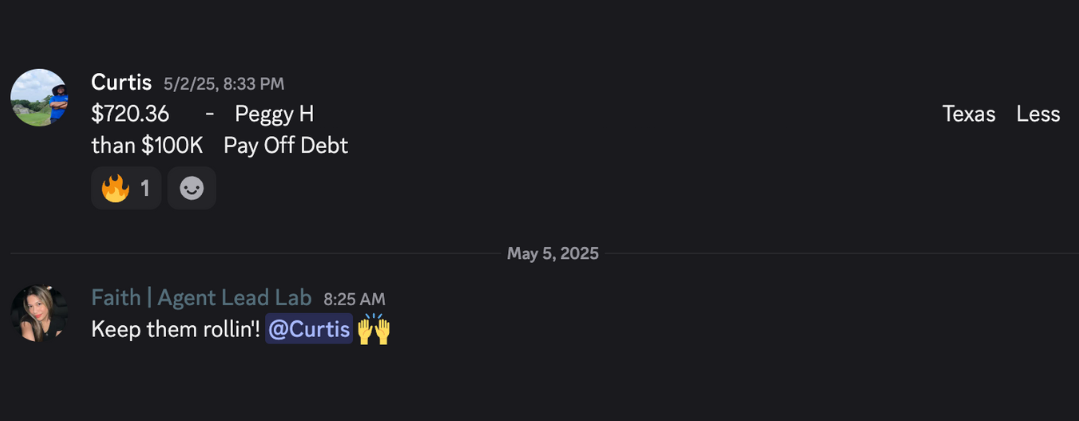Select the Pay Off Debt text
This screenshot has width=1079, height=421.
click(x=286, y=146)
